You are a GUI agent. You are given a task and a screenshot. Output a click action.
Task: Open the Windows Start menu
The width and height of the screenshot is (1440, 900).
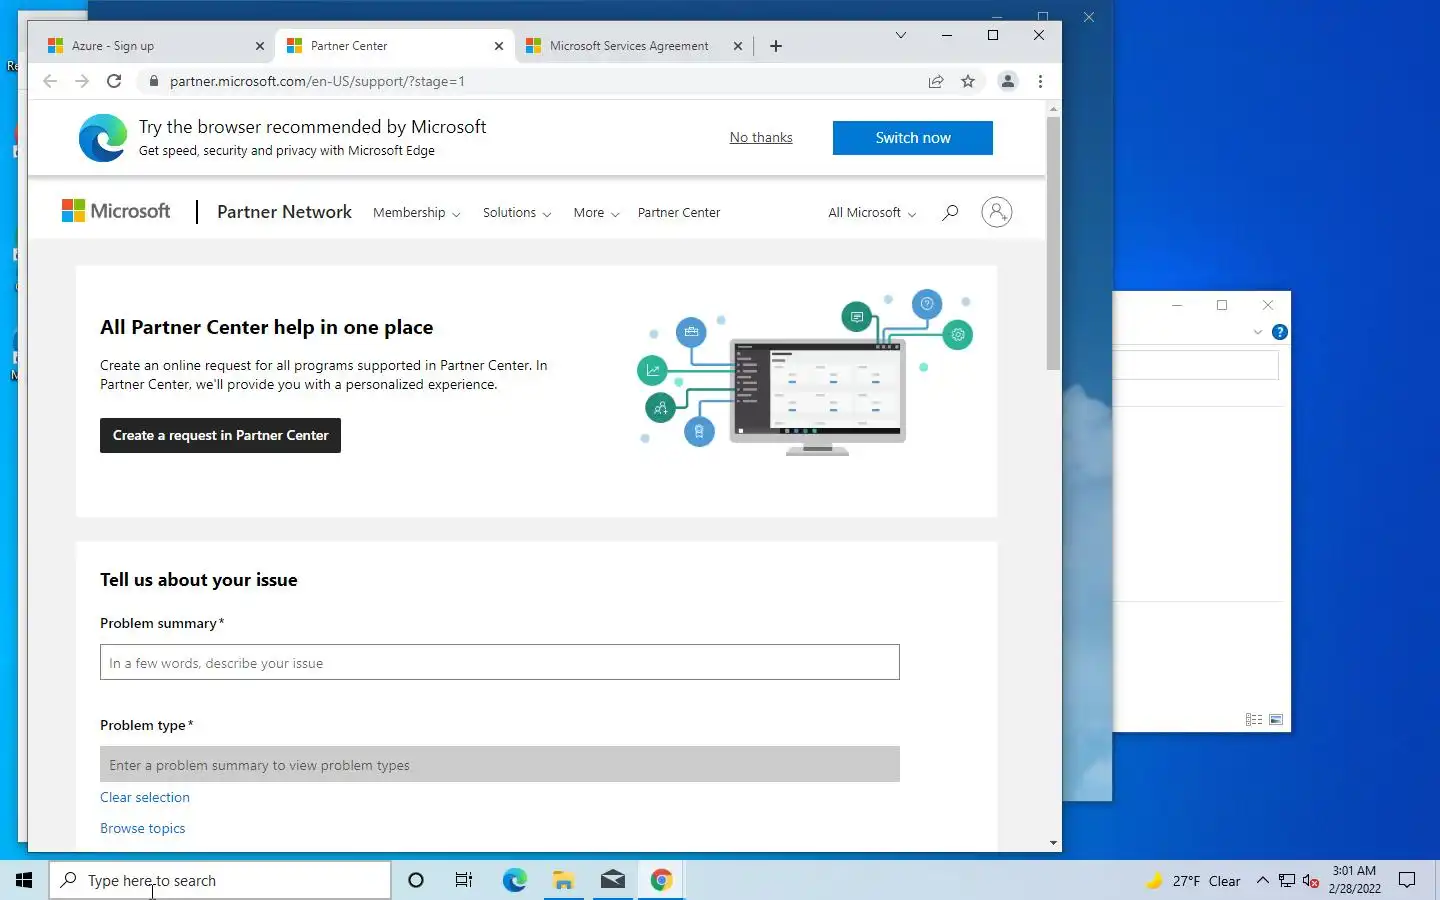point(24,880)
